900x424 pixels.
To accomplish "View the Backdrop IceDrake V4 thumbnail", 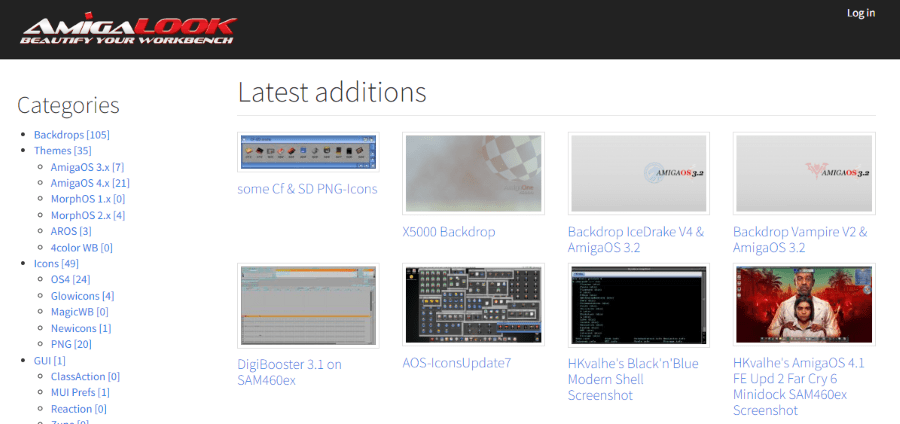I will pos(638,173).
